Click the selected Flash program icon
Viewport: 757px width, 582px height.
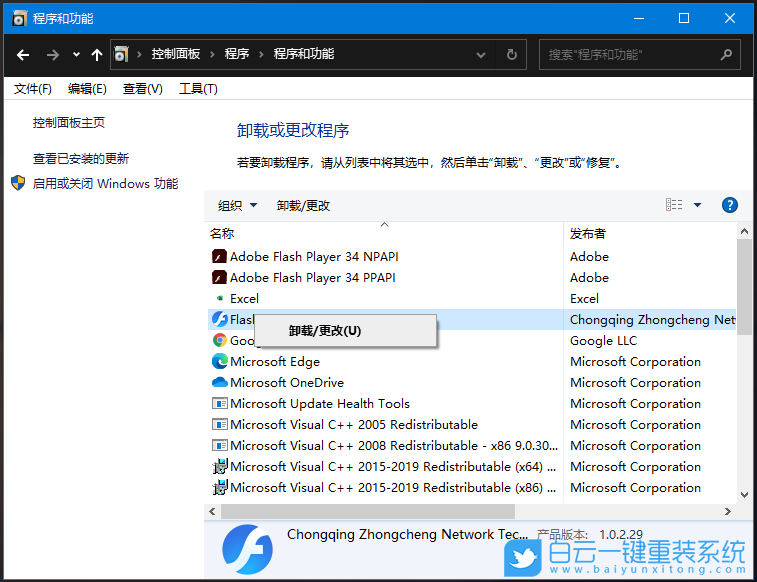coord(220,319)
